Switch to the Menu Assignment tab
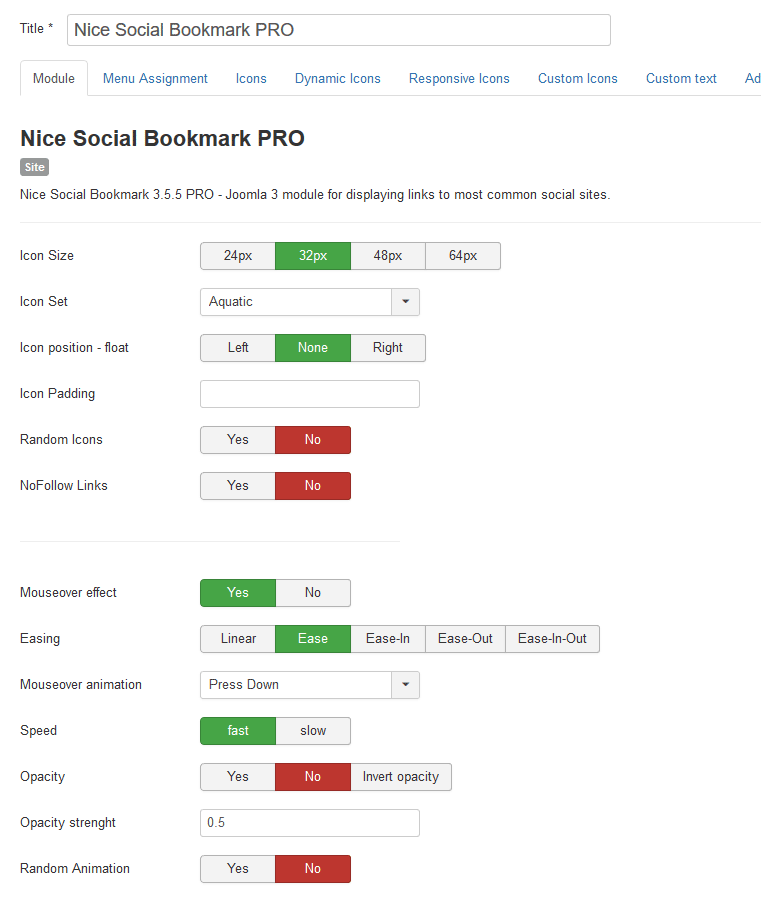Viewport: 761px width, 915px height. pyautogui.click(x=155, y=79)
